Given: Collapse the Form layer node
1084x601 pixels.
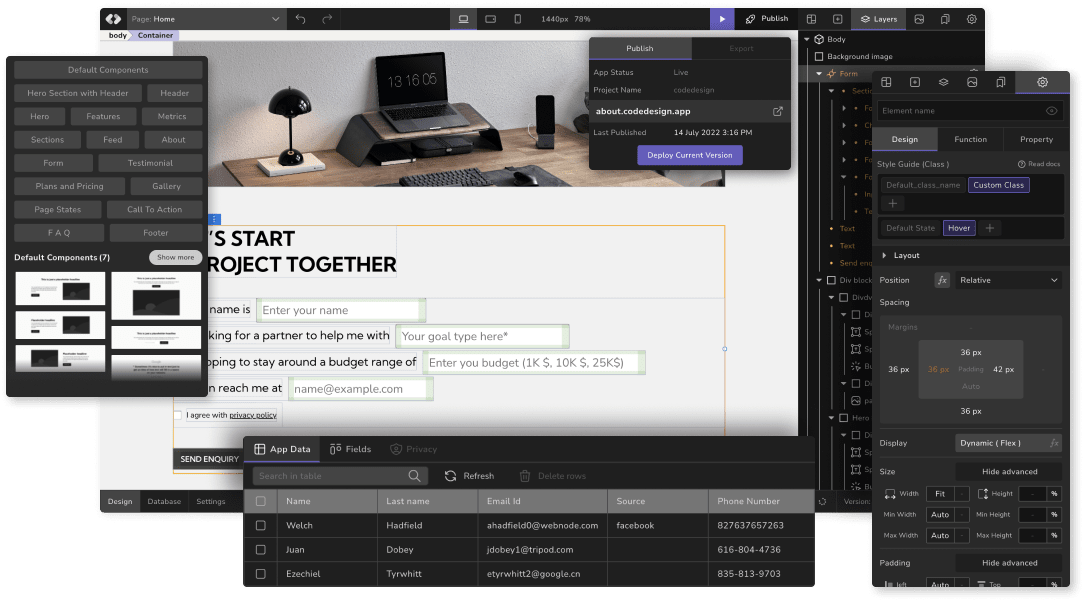Looking at the screenshot, I should point(819,73).
